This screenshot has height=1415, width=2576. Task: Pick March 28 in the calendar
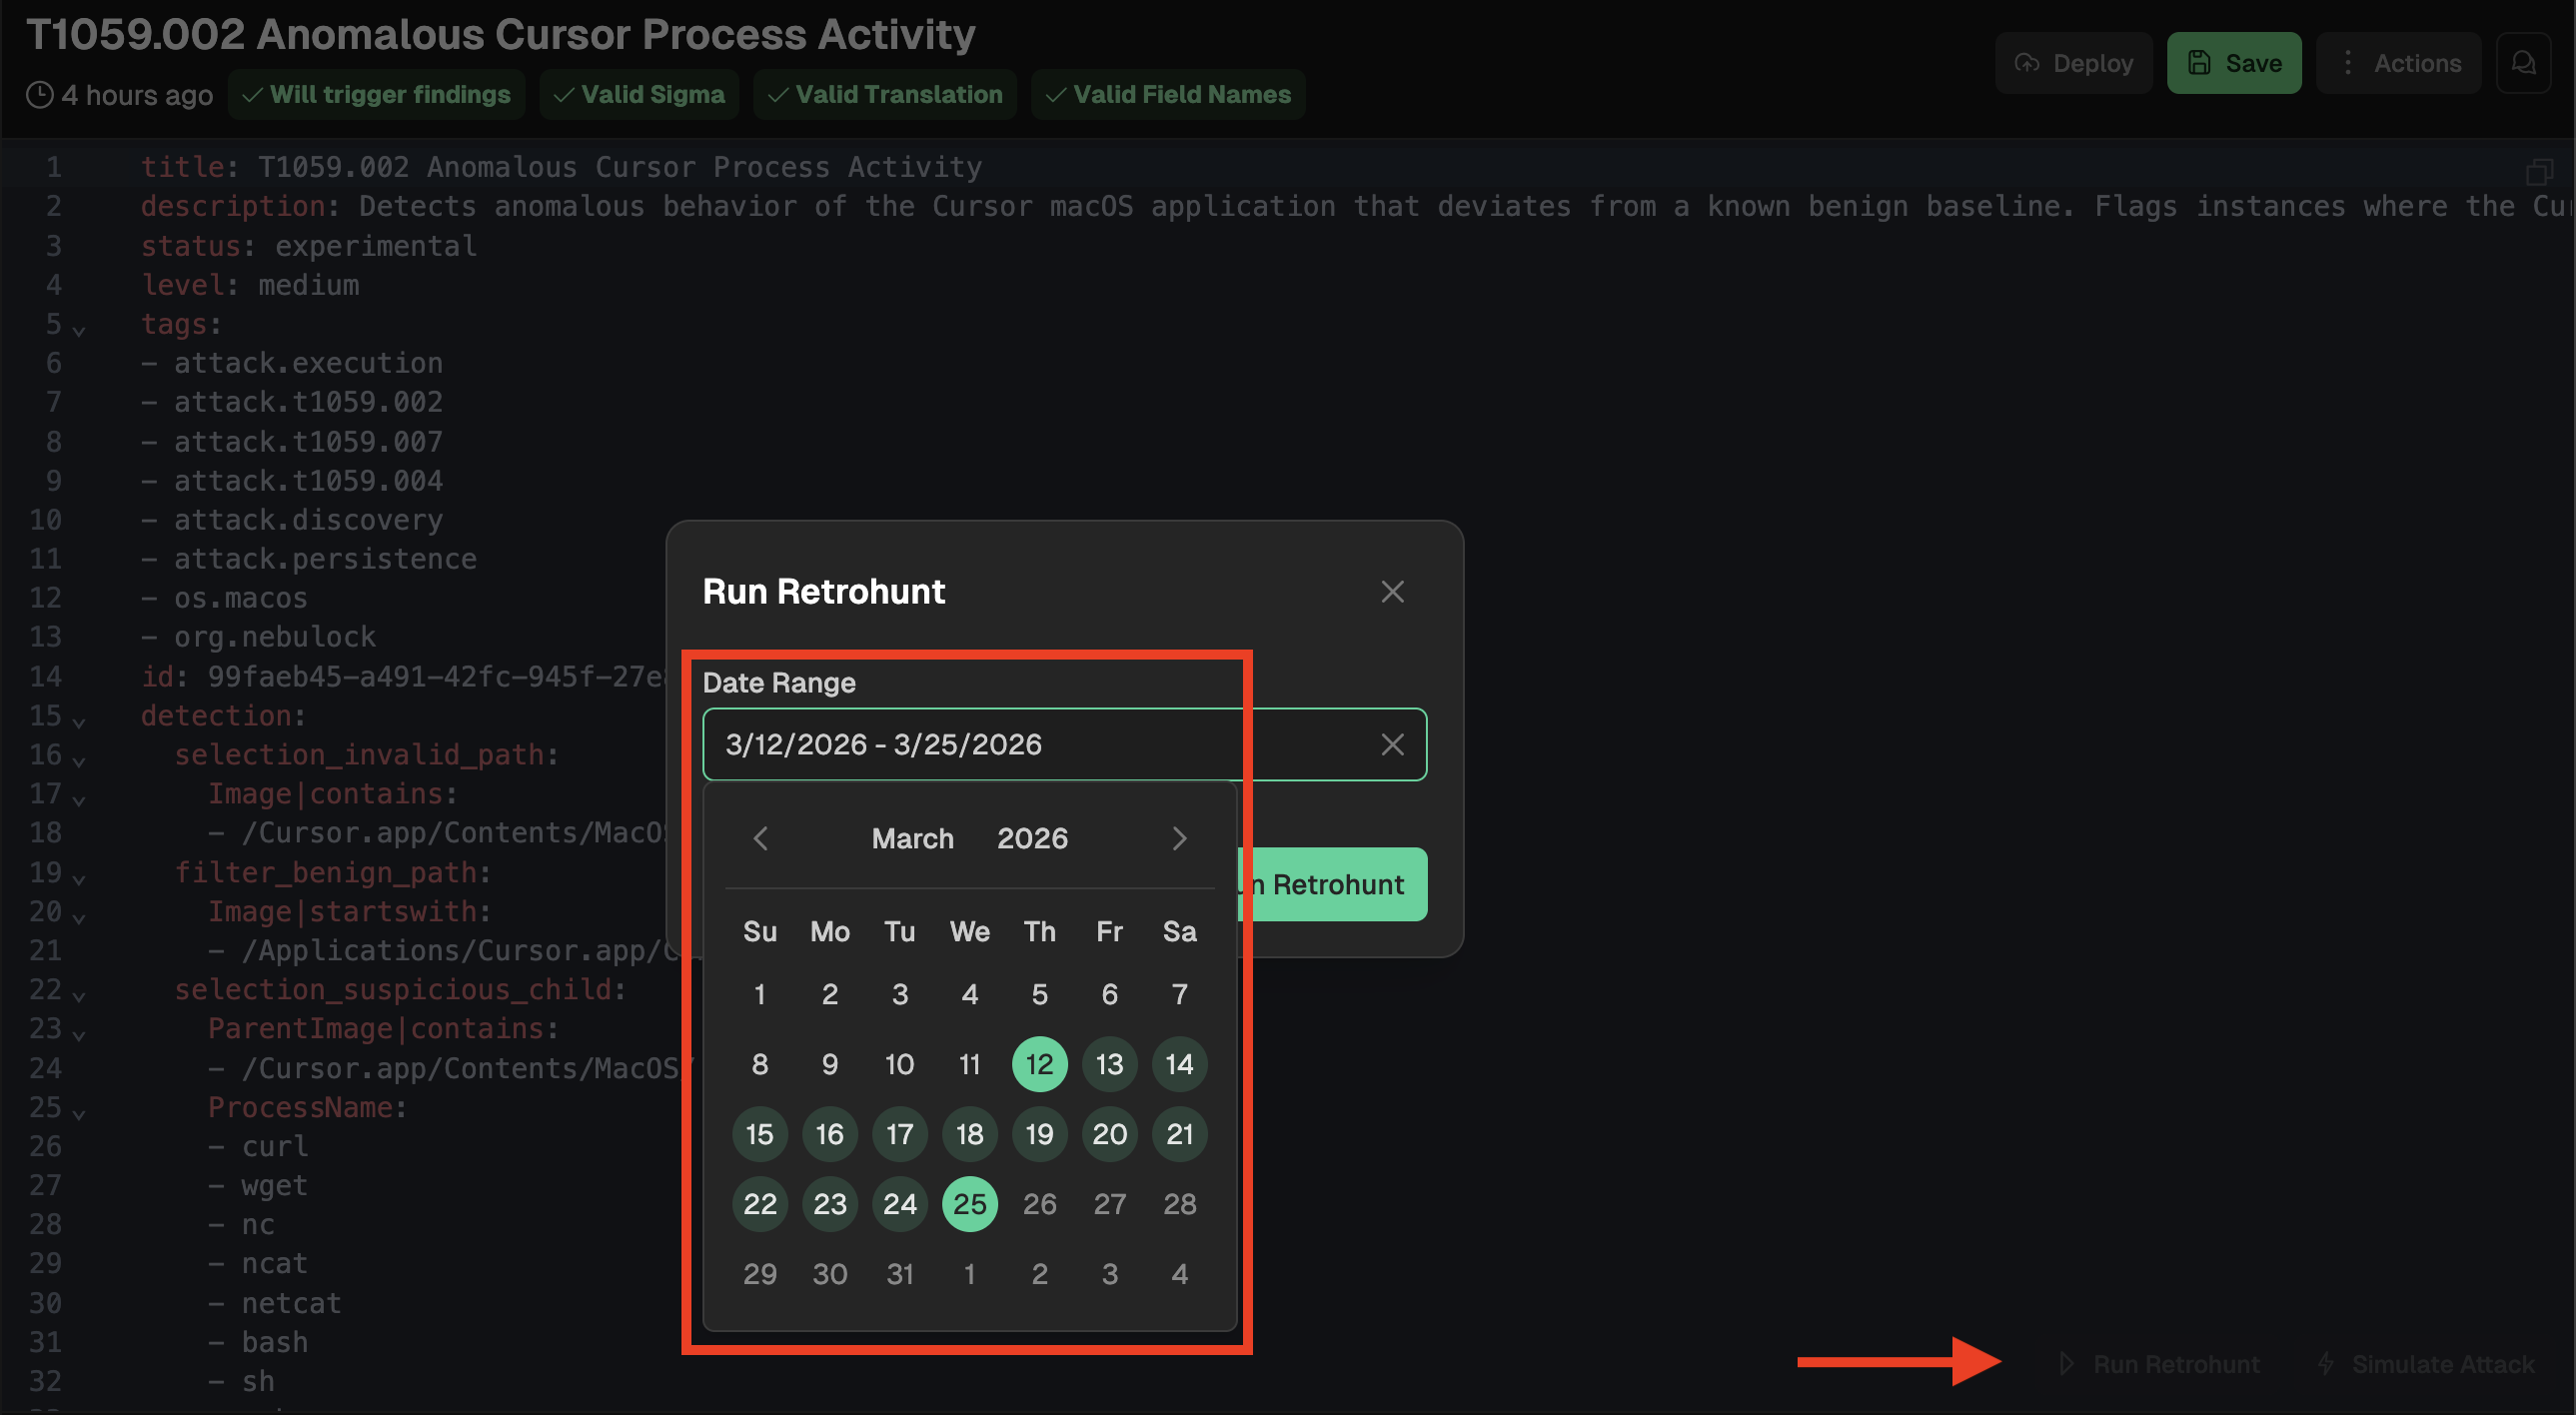1179,1204
